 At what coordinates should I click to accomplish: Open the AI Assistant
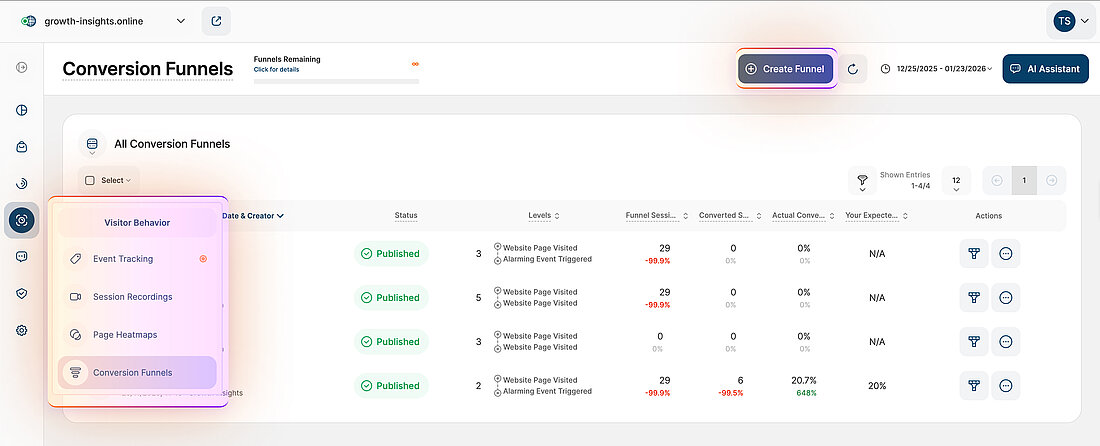1045,69
